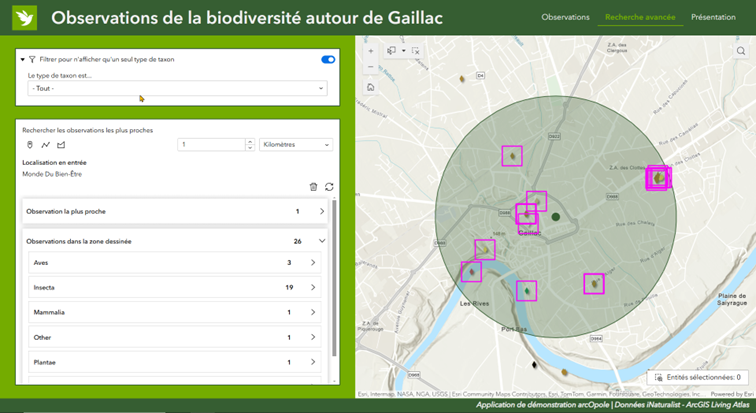The image size is (756, 413).
Task: Delete the search results with trash icon
Action: 313,186
